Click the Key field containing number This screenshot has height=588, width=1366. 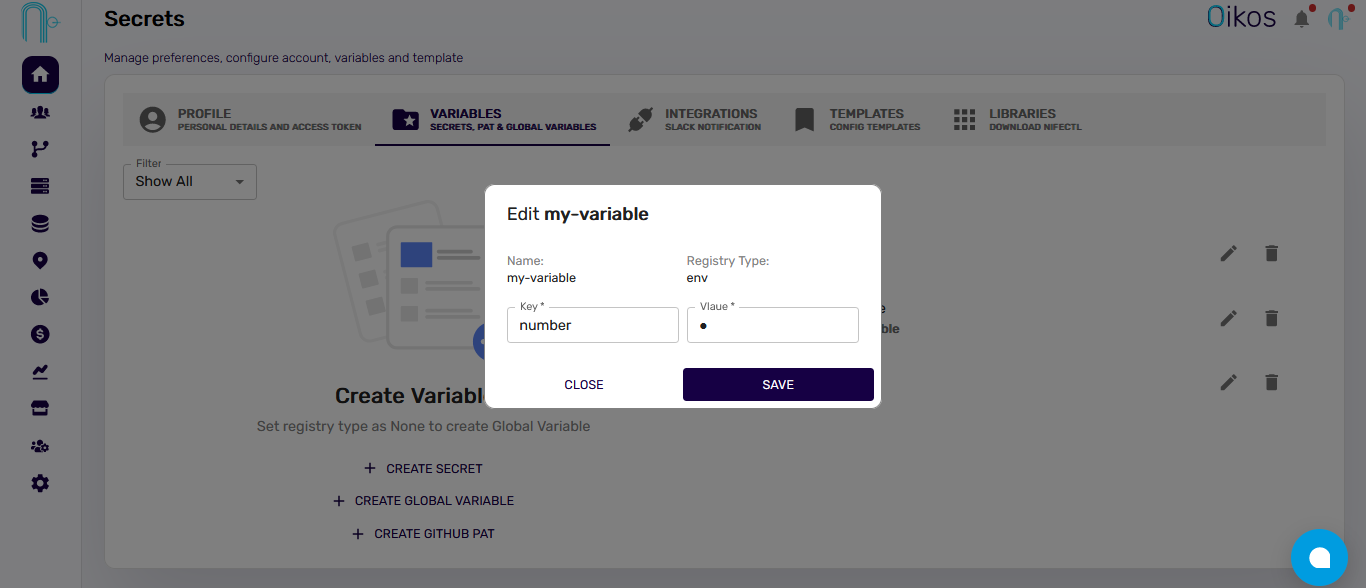pyautogui.click(x=592, y=324)
